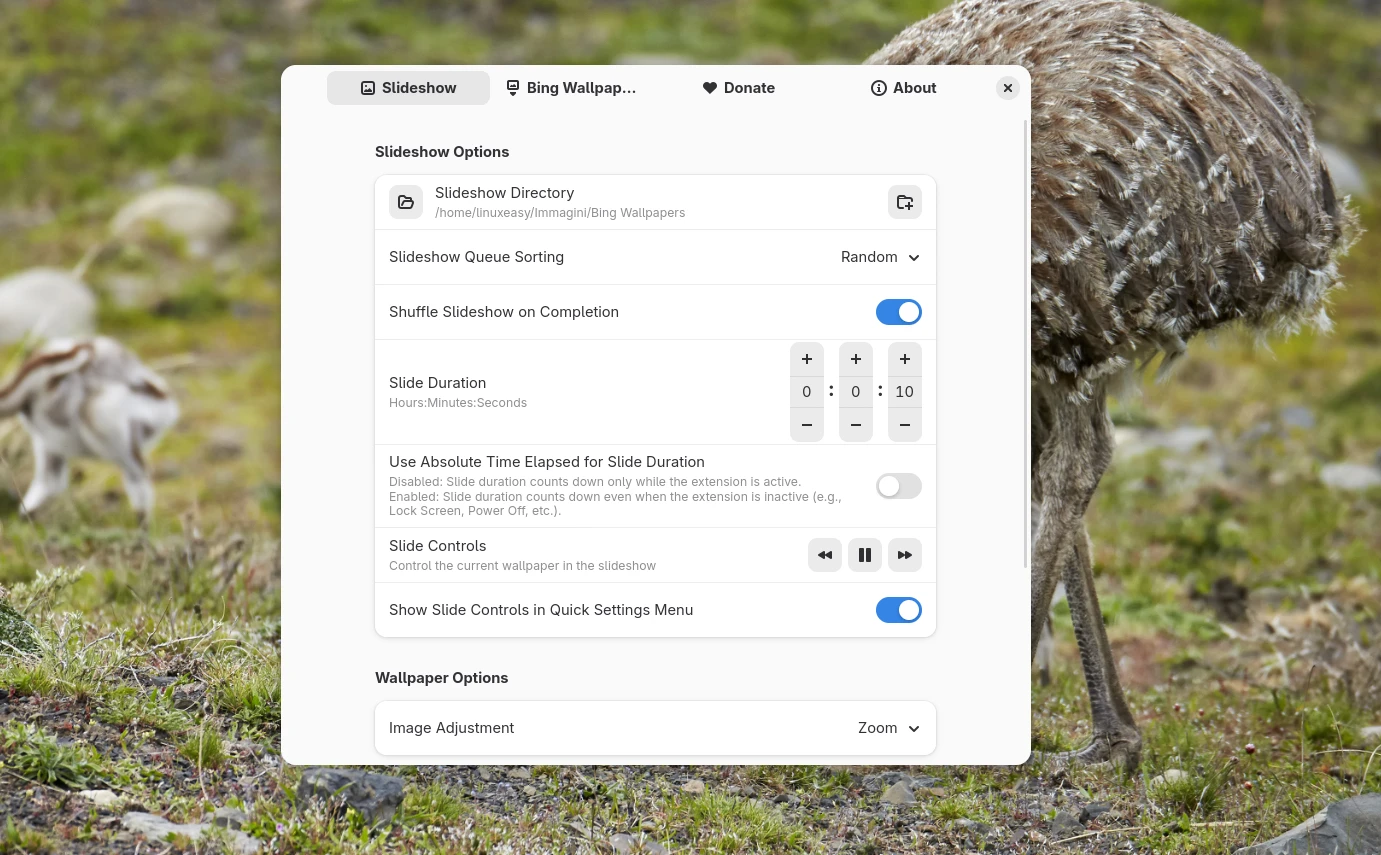The width and height of the screenshot is (1381, 855).
Task: Select the Slideshow tab
Action: [x=408, y=88]
